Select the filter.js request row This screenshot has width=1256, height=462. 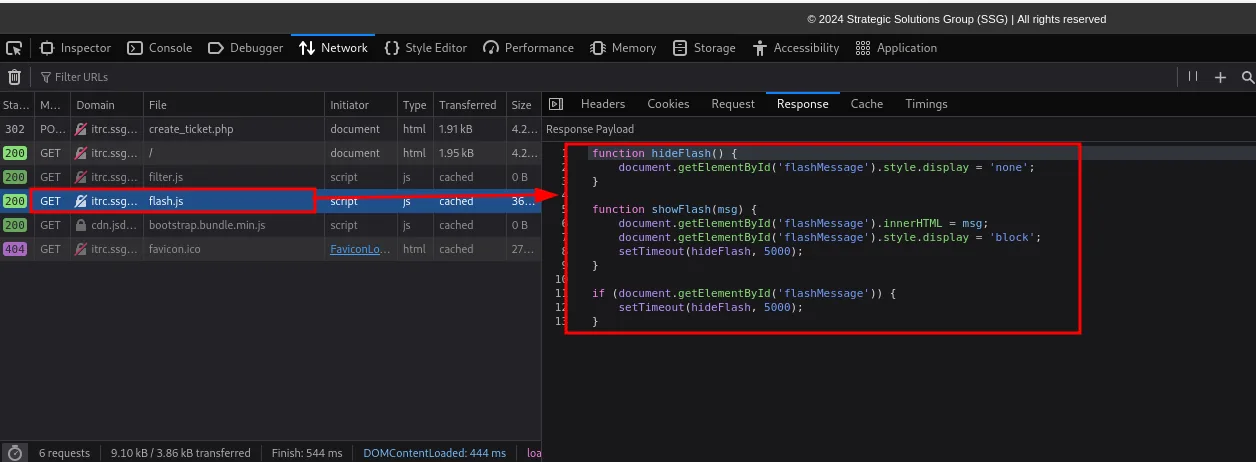(x=270, y=177)
